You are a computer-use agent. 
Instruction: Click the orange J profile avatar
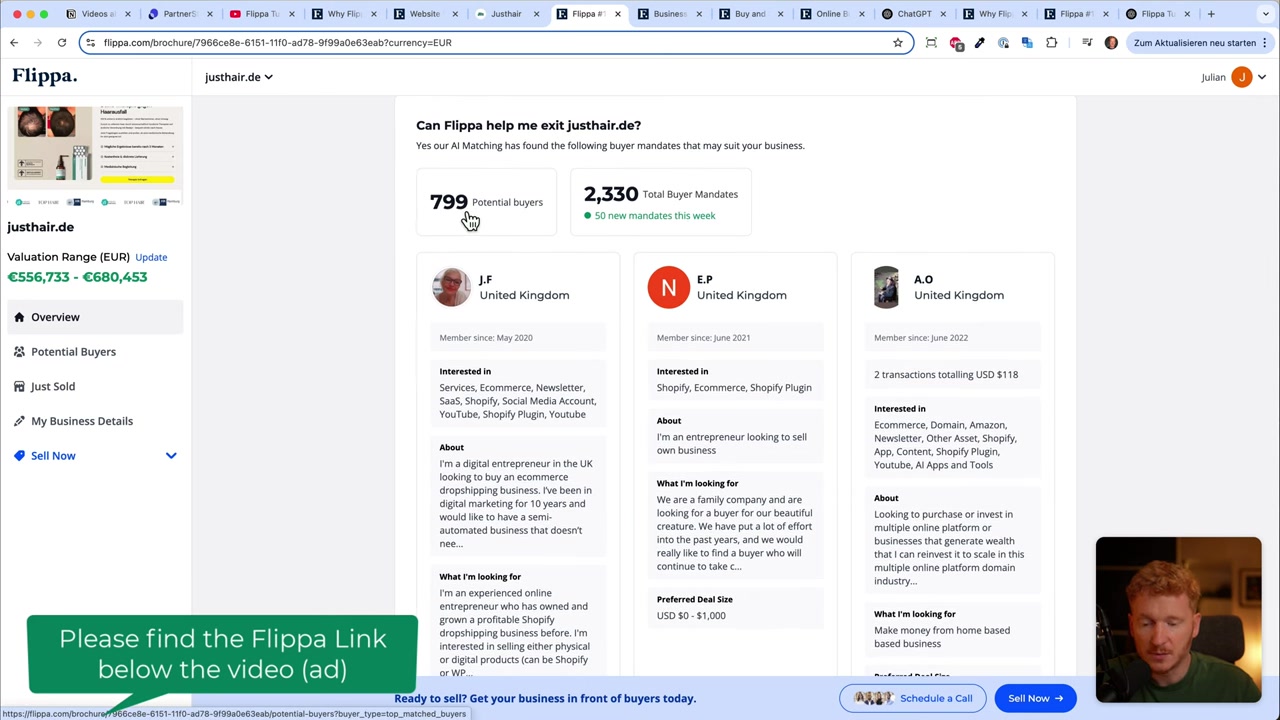coord(1241,77)
